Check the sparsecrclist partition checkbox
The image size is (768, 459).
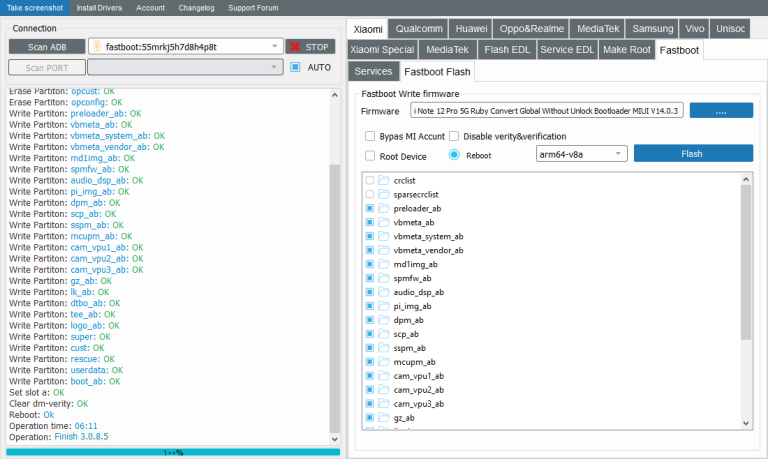(370, 194)
